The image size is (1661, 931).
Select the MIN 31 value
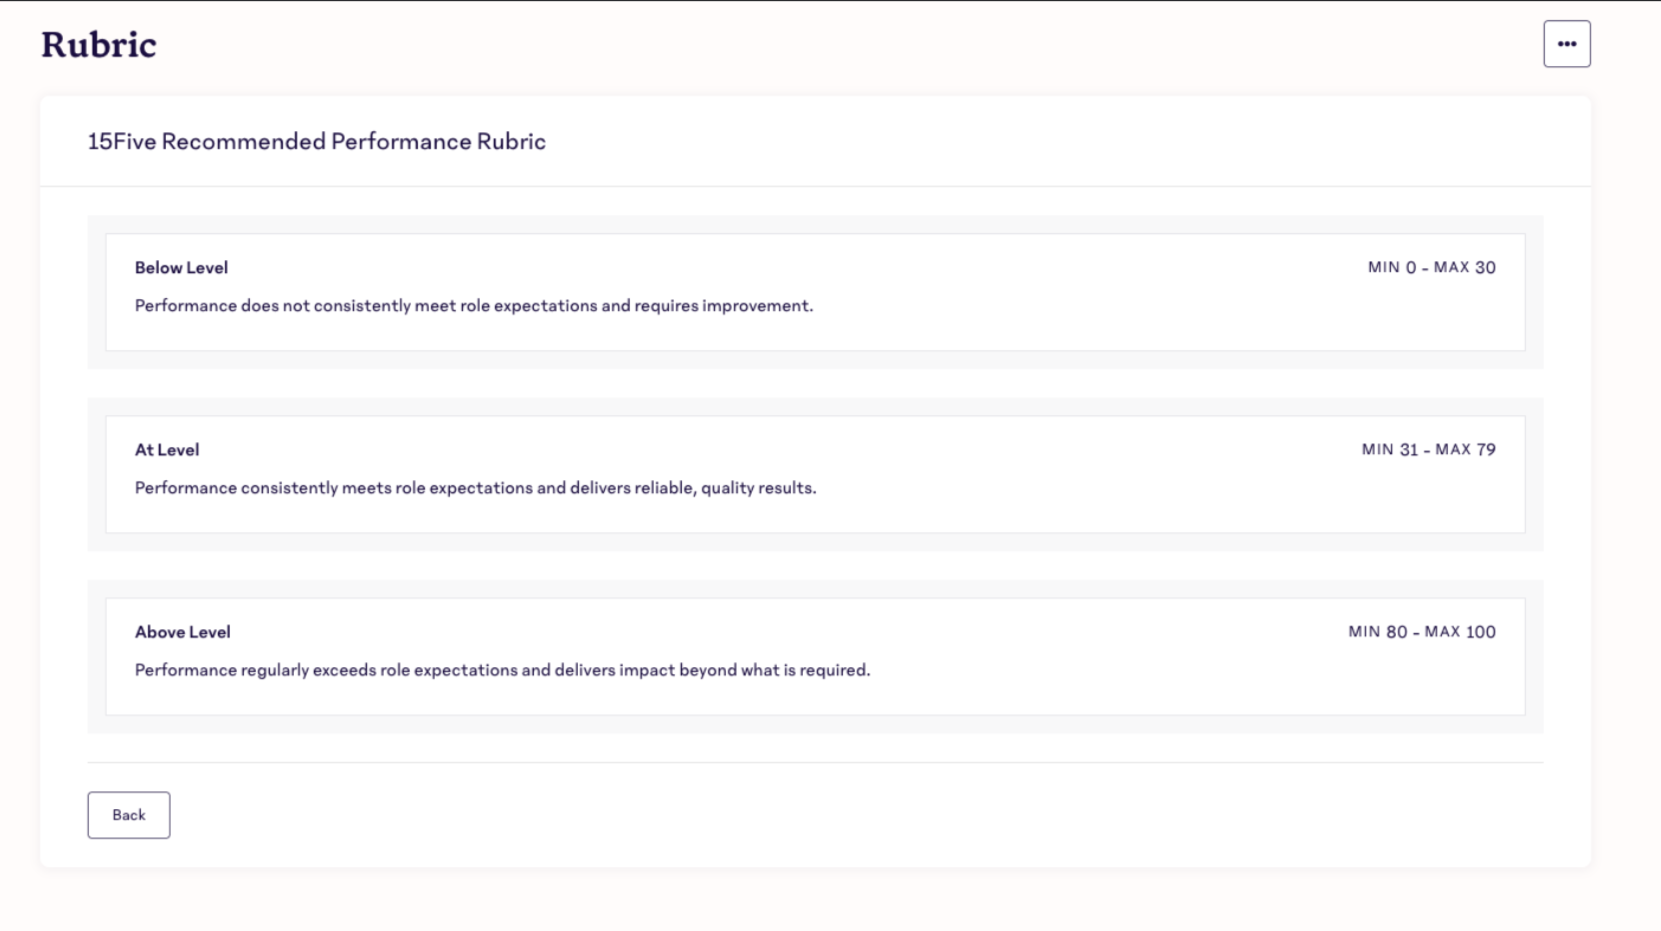coord(1389,450)
